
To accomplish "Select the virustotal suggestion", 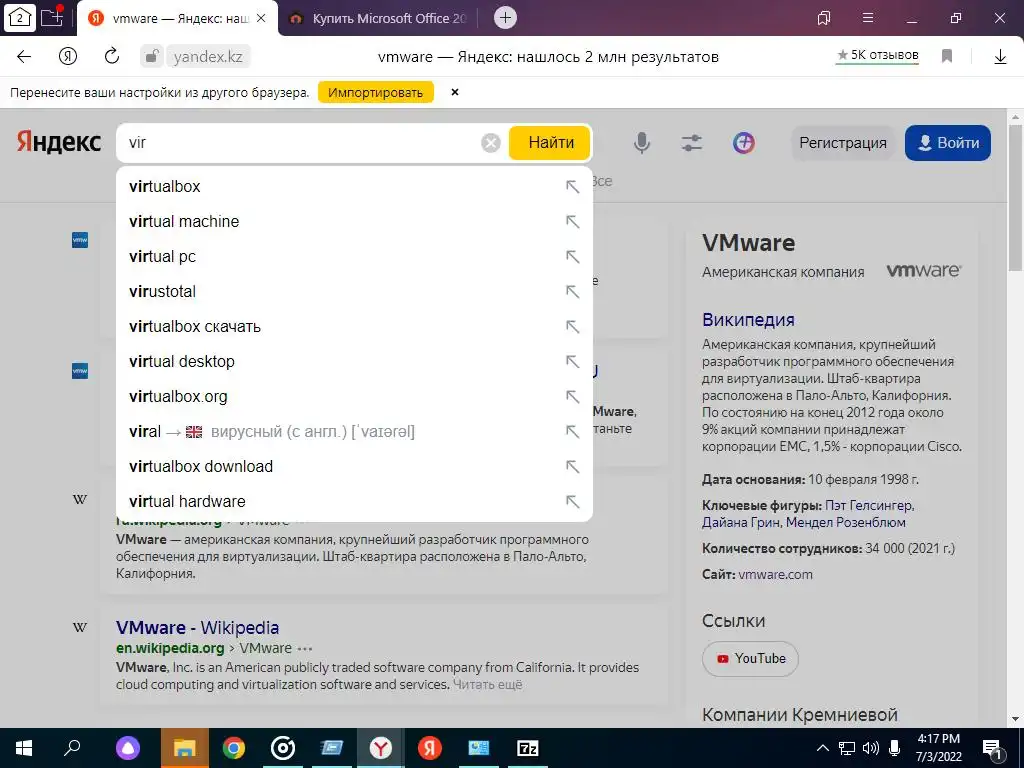I will point(354,291).
